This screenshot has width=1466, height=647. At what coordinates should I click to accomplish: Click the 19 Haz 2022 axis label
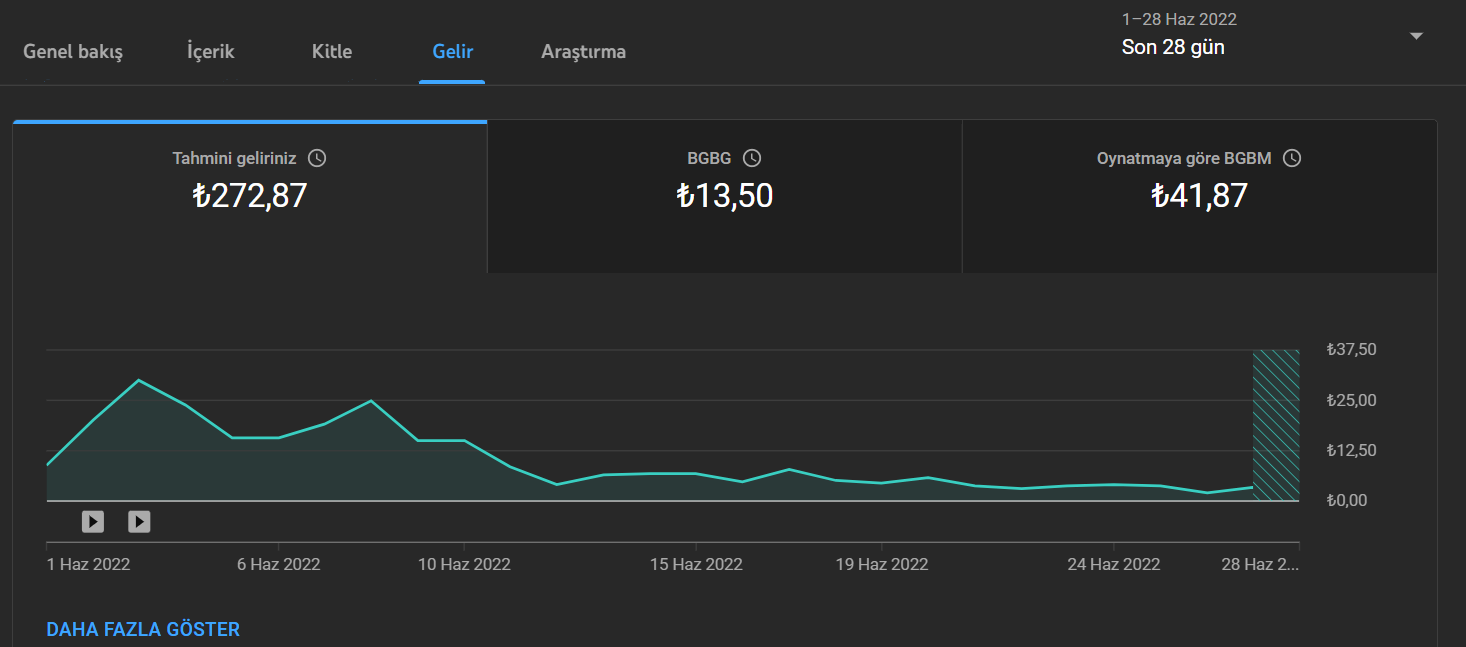click(882, 564)
